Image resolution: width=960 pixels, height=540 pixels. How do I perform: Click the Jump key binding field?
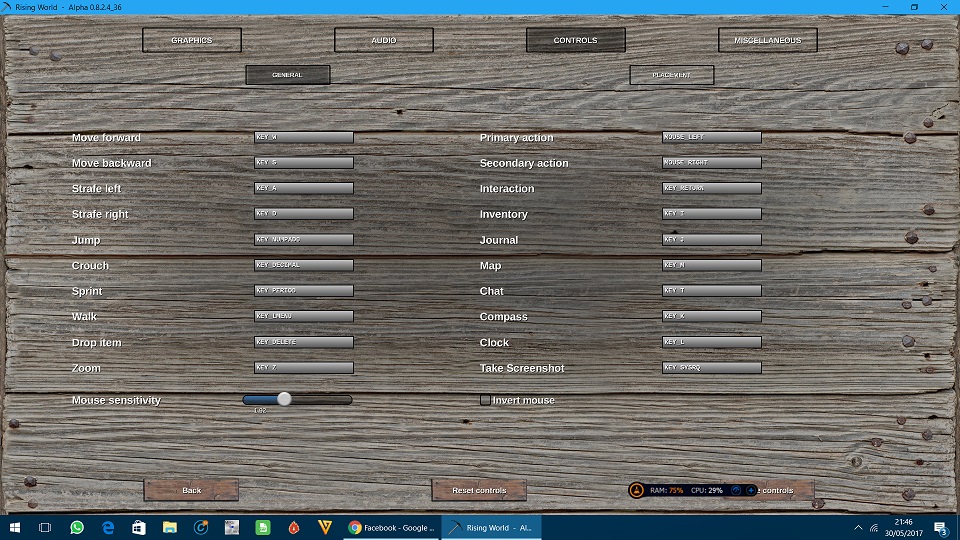[303, 240]
